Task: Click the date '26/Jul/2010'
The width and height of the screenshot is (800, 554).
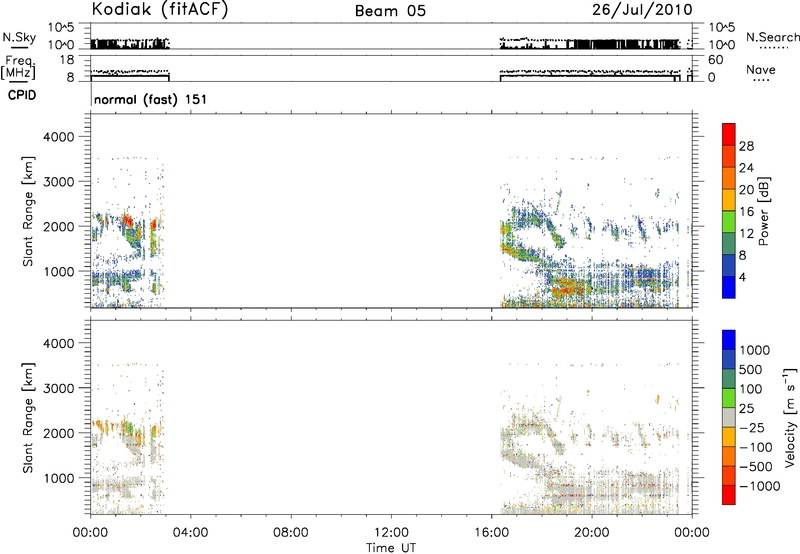Action: click(x=642, y=10)
